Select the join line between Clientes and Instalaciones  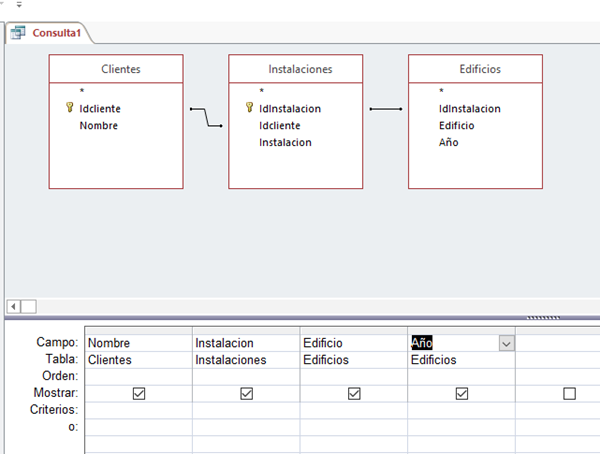point(206,117)
